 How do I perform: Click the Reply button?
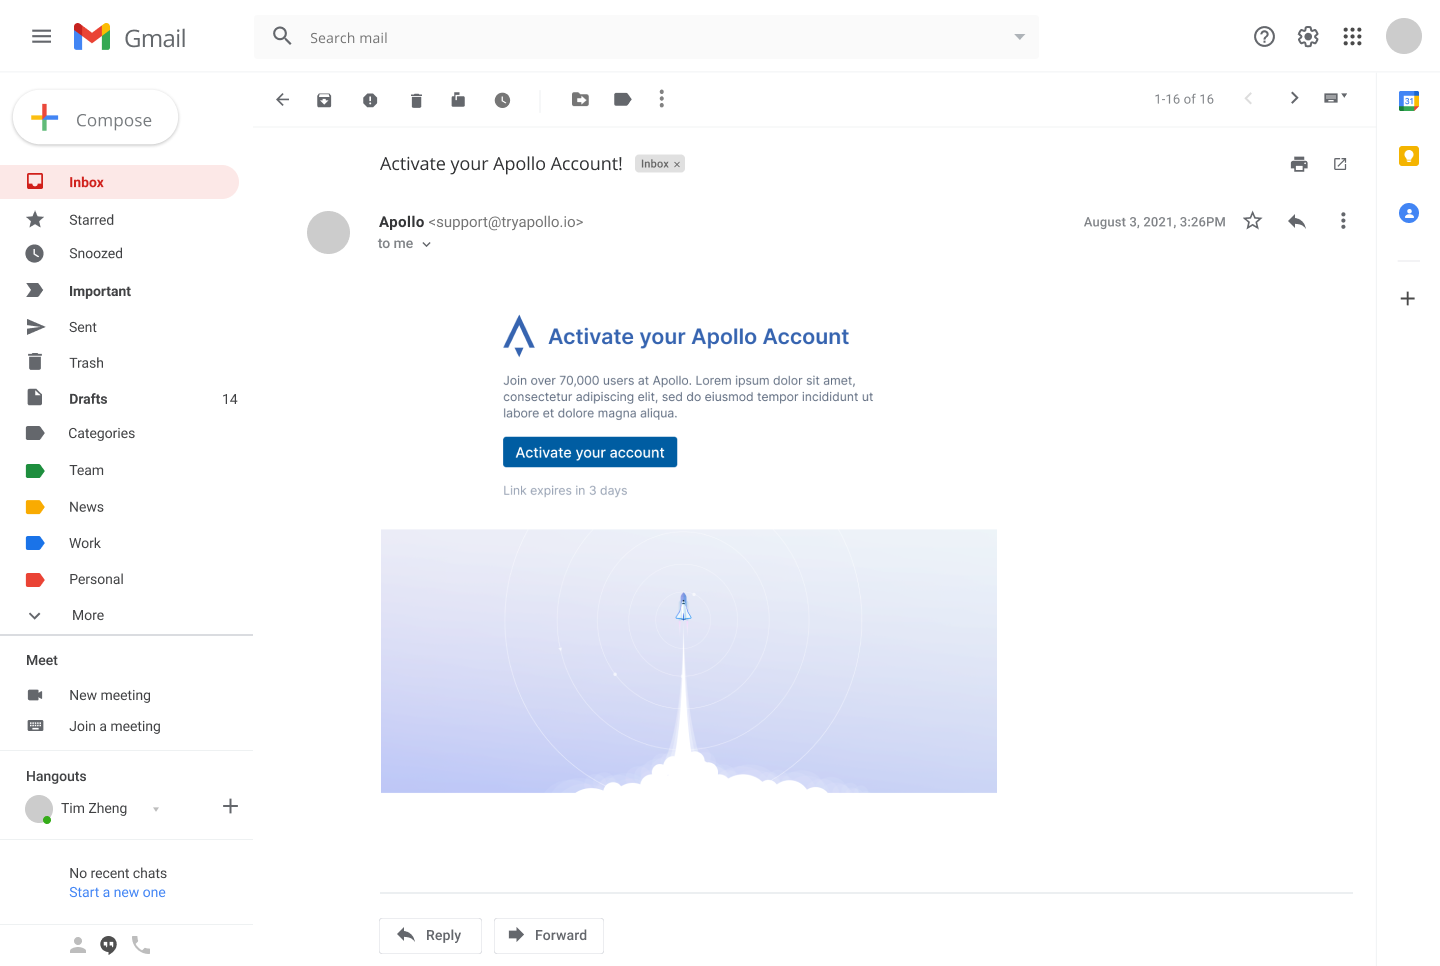430,935
